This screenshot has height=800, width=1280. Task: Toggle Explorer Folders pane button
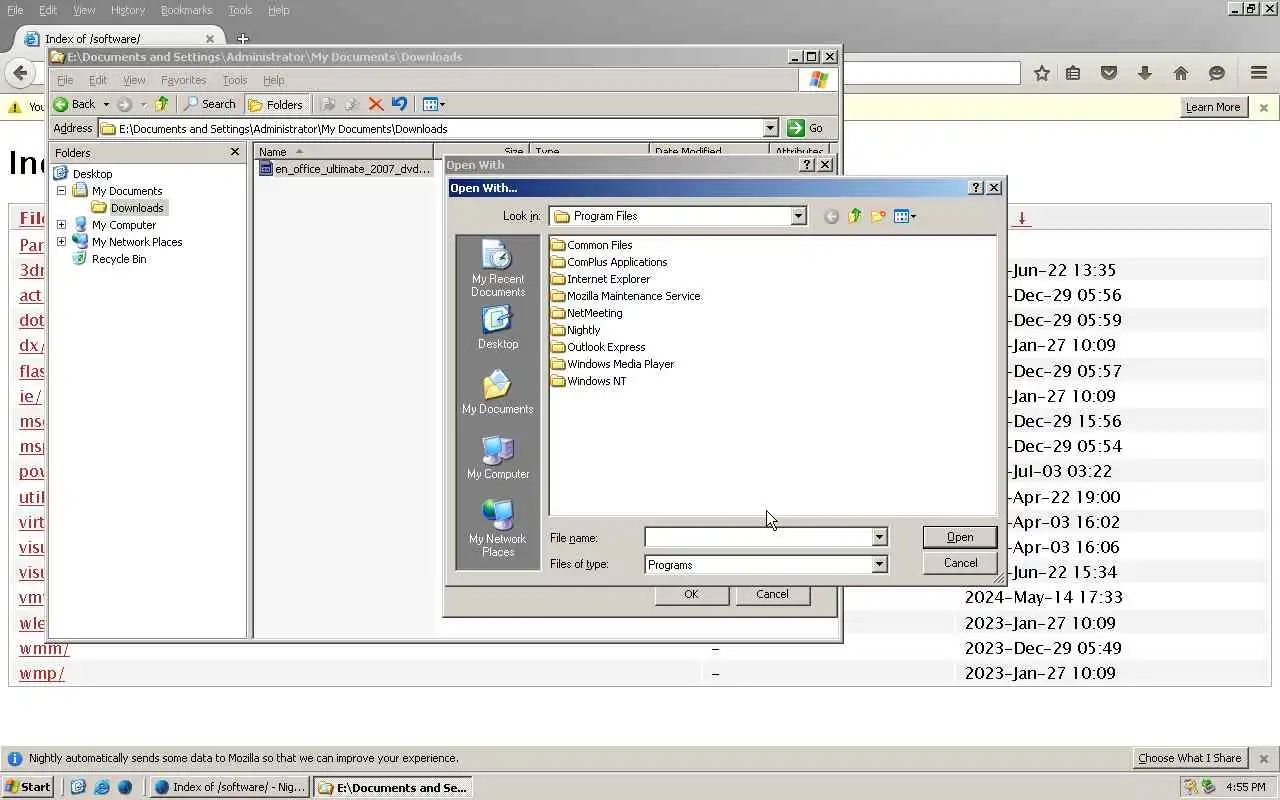(x=275, y=104)
